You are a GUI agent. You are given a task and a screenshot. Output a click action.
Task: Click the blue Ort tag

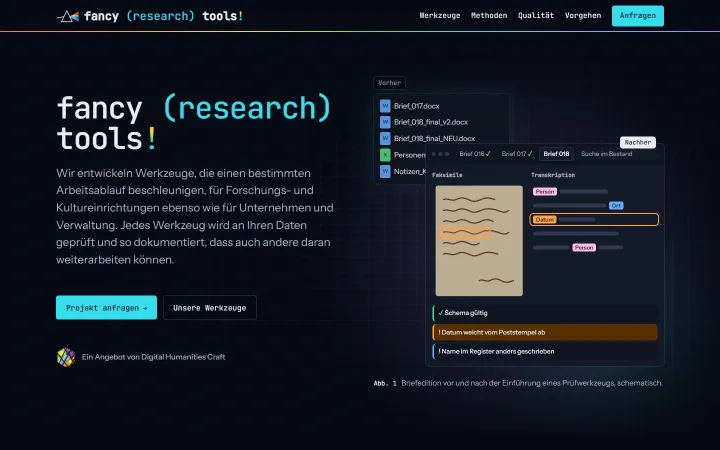[616, 206]
